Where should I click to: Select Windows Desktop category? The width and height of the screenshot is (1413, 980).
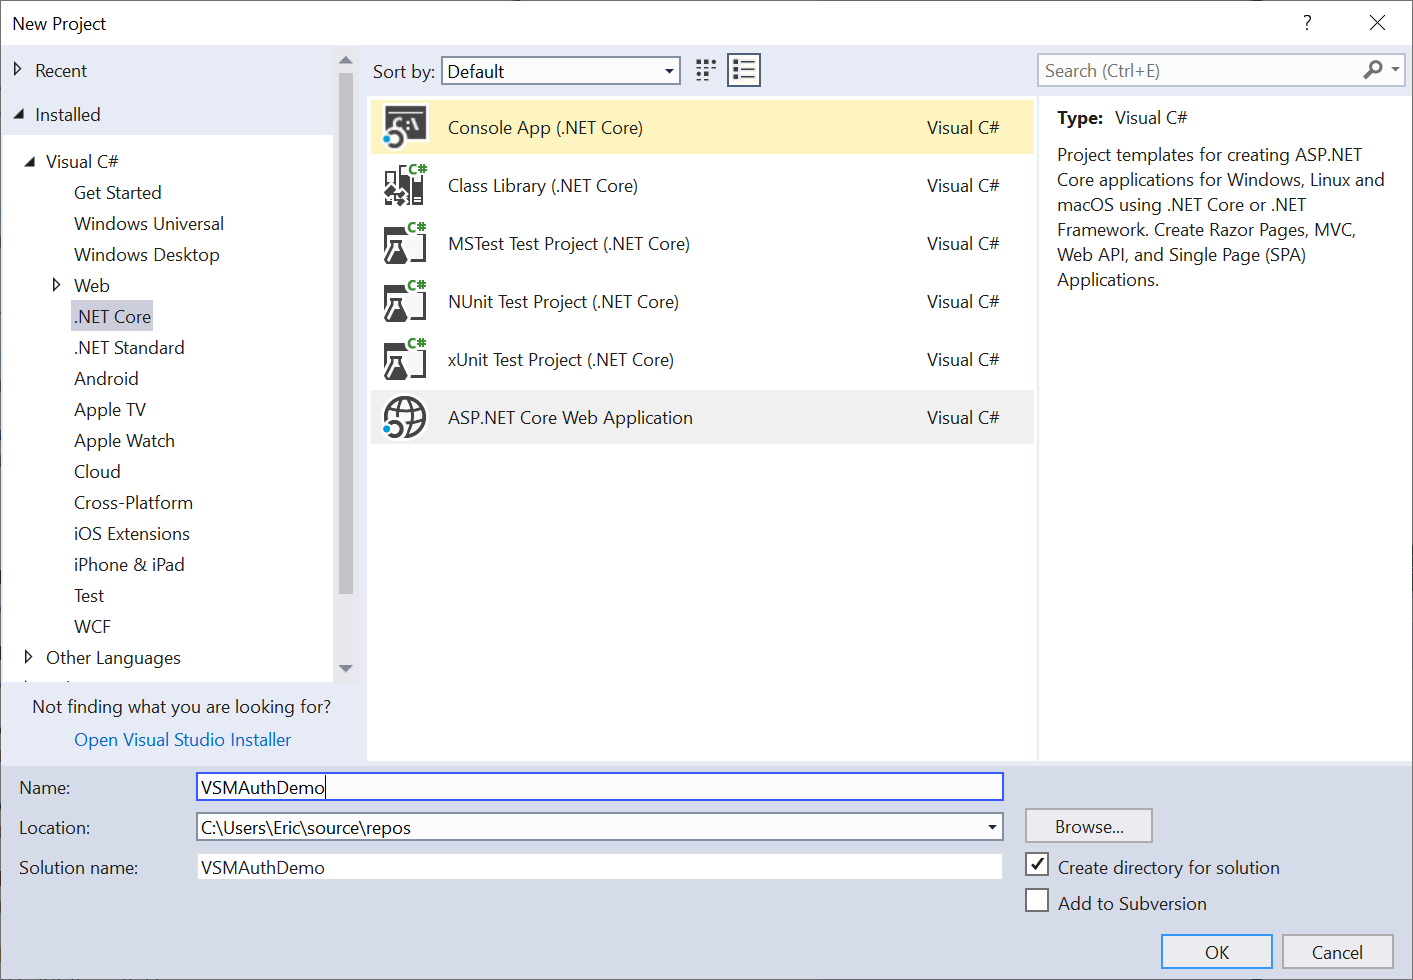click(x=146, y=255)
